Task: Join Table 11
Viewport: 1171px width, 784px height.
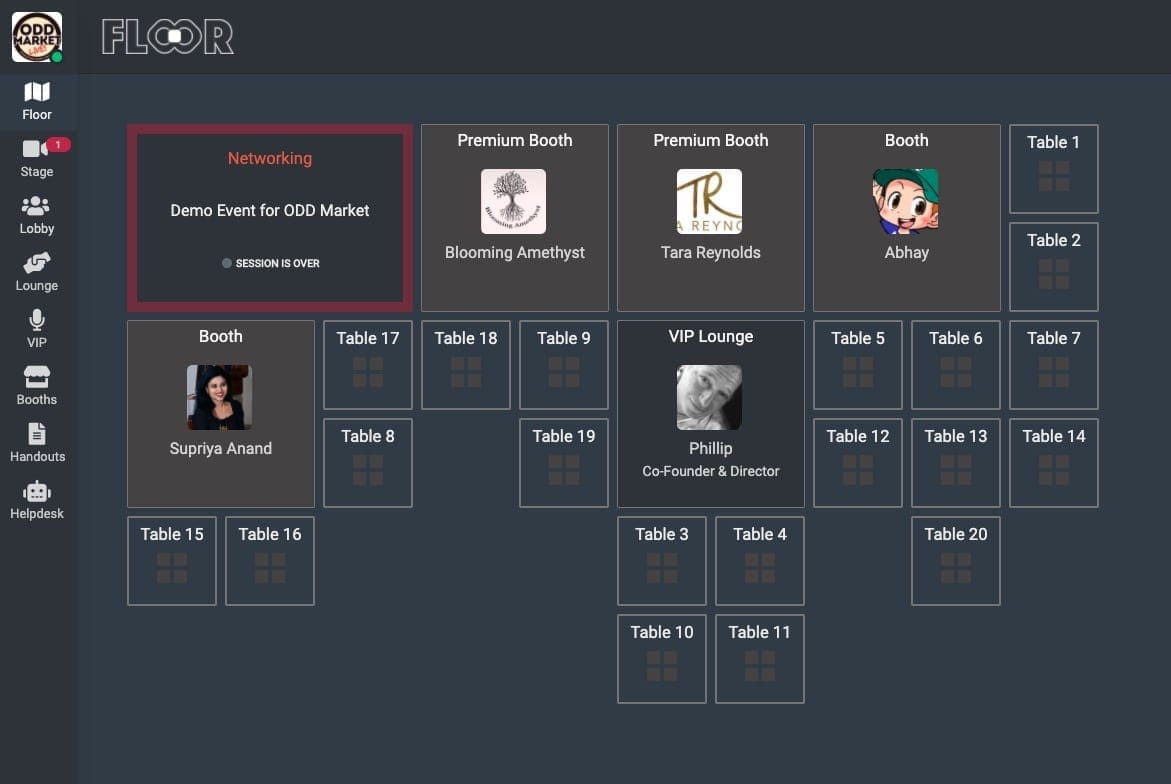Action: click(x=759, y=659)
